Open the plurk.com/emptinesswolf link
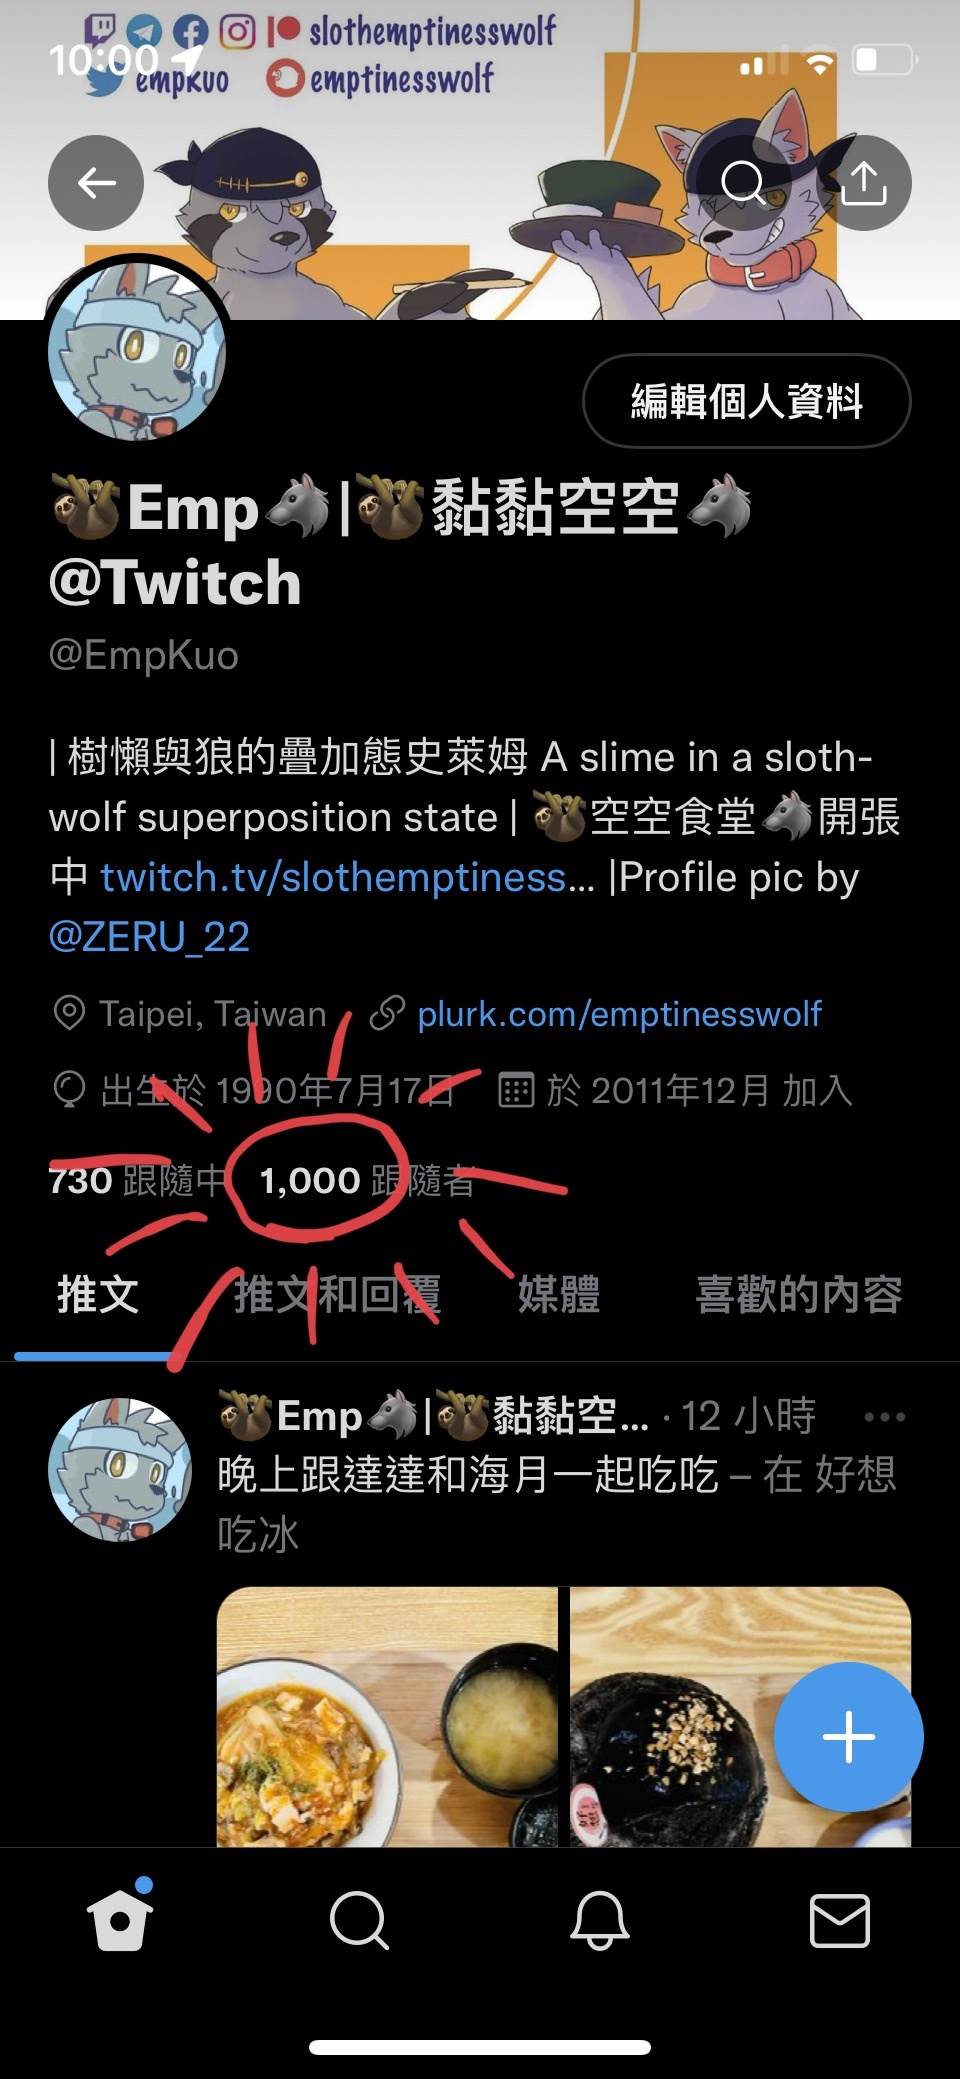This screenshot has width=960, height=2079. click(619, 1014)
